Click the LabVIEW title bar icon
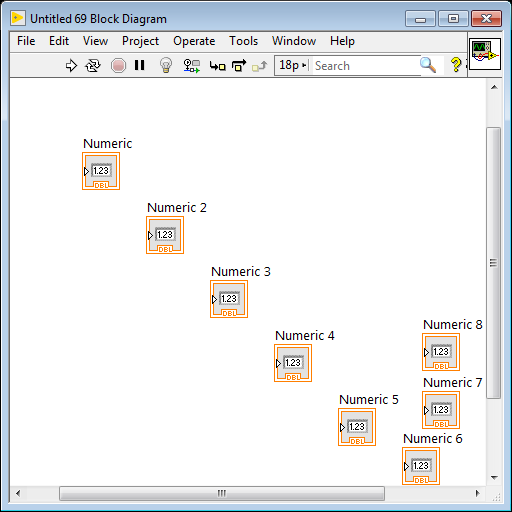 click(18, 18)
